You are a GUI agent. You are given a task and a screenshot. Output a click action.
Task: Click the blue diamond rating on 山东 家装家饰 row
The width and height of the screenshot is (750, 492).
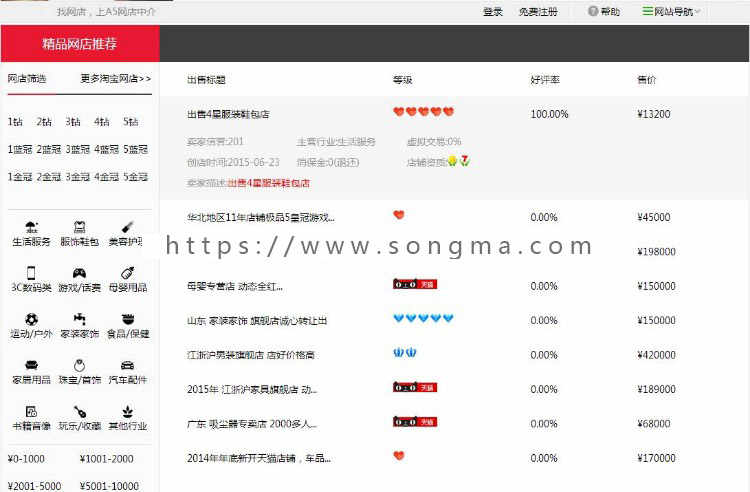423,318
